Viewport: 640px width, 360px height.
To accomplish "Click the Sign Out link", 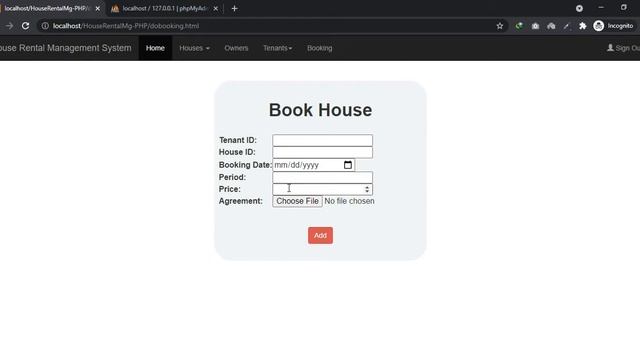I will tap(623, 48).
